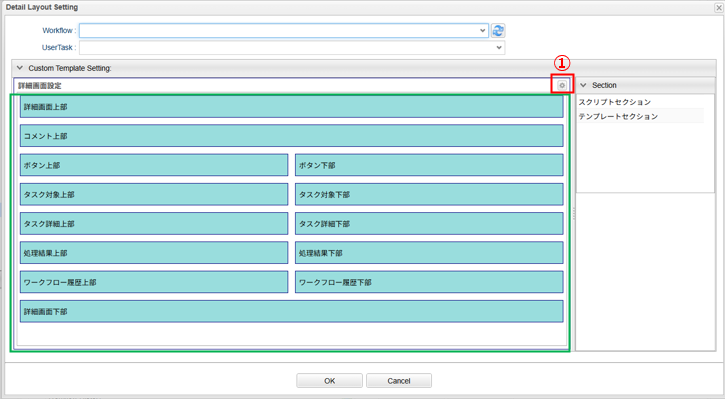This screenshot has height=399, width=726.
Task: Collapse the Custom Template Setting panel
Action: tap(19, 68)
